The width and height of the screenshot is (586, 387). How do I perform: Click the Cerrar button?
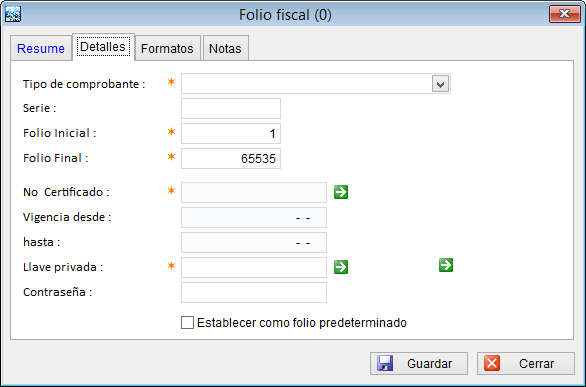coord(526,363)
